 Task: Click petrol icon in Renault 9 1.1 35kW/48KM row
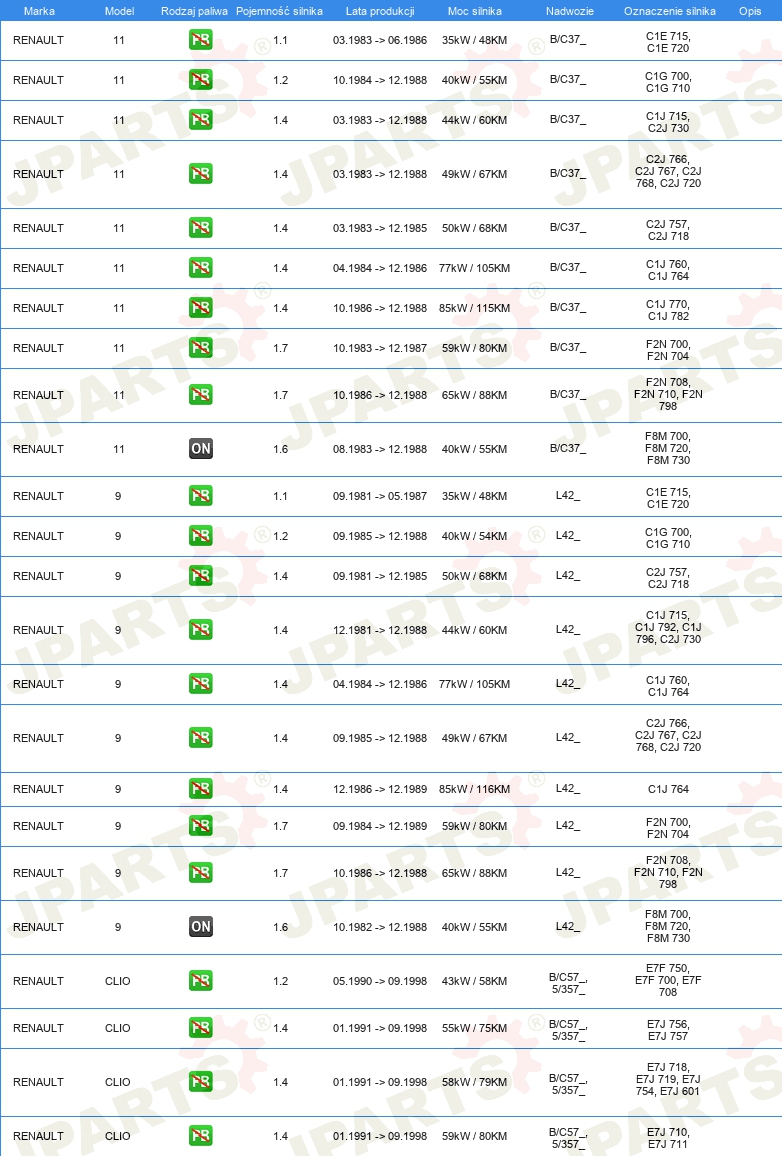200,495
